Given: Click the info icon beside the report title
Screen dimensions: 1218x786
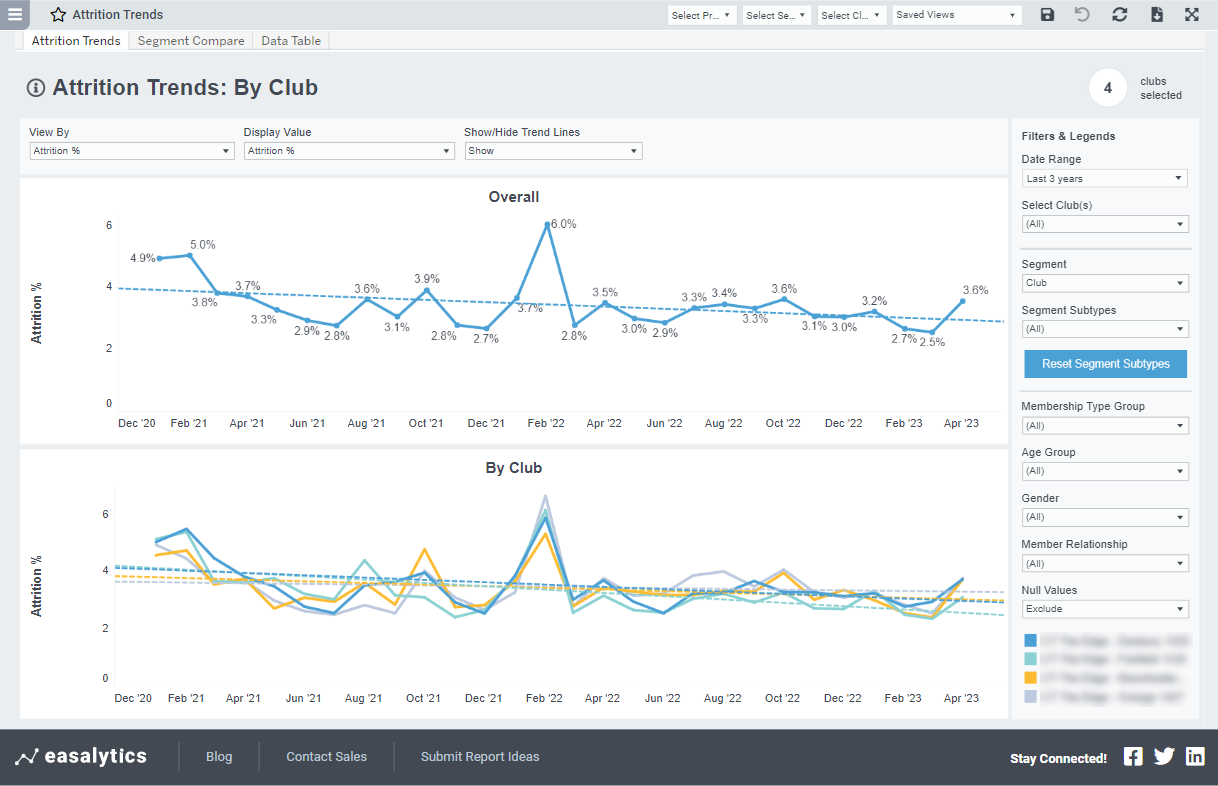Looking at the screenshot, I should point(35,88).
